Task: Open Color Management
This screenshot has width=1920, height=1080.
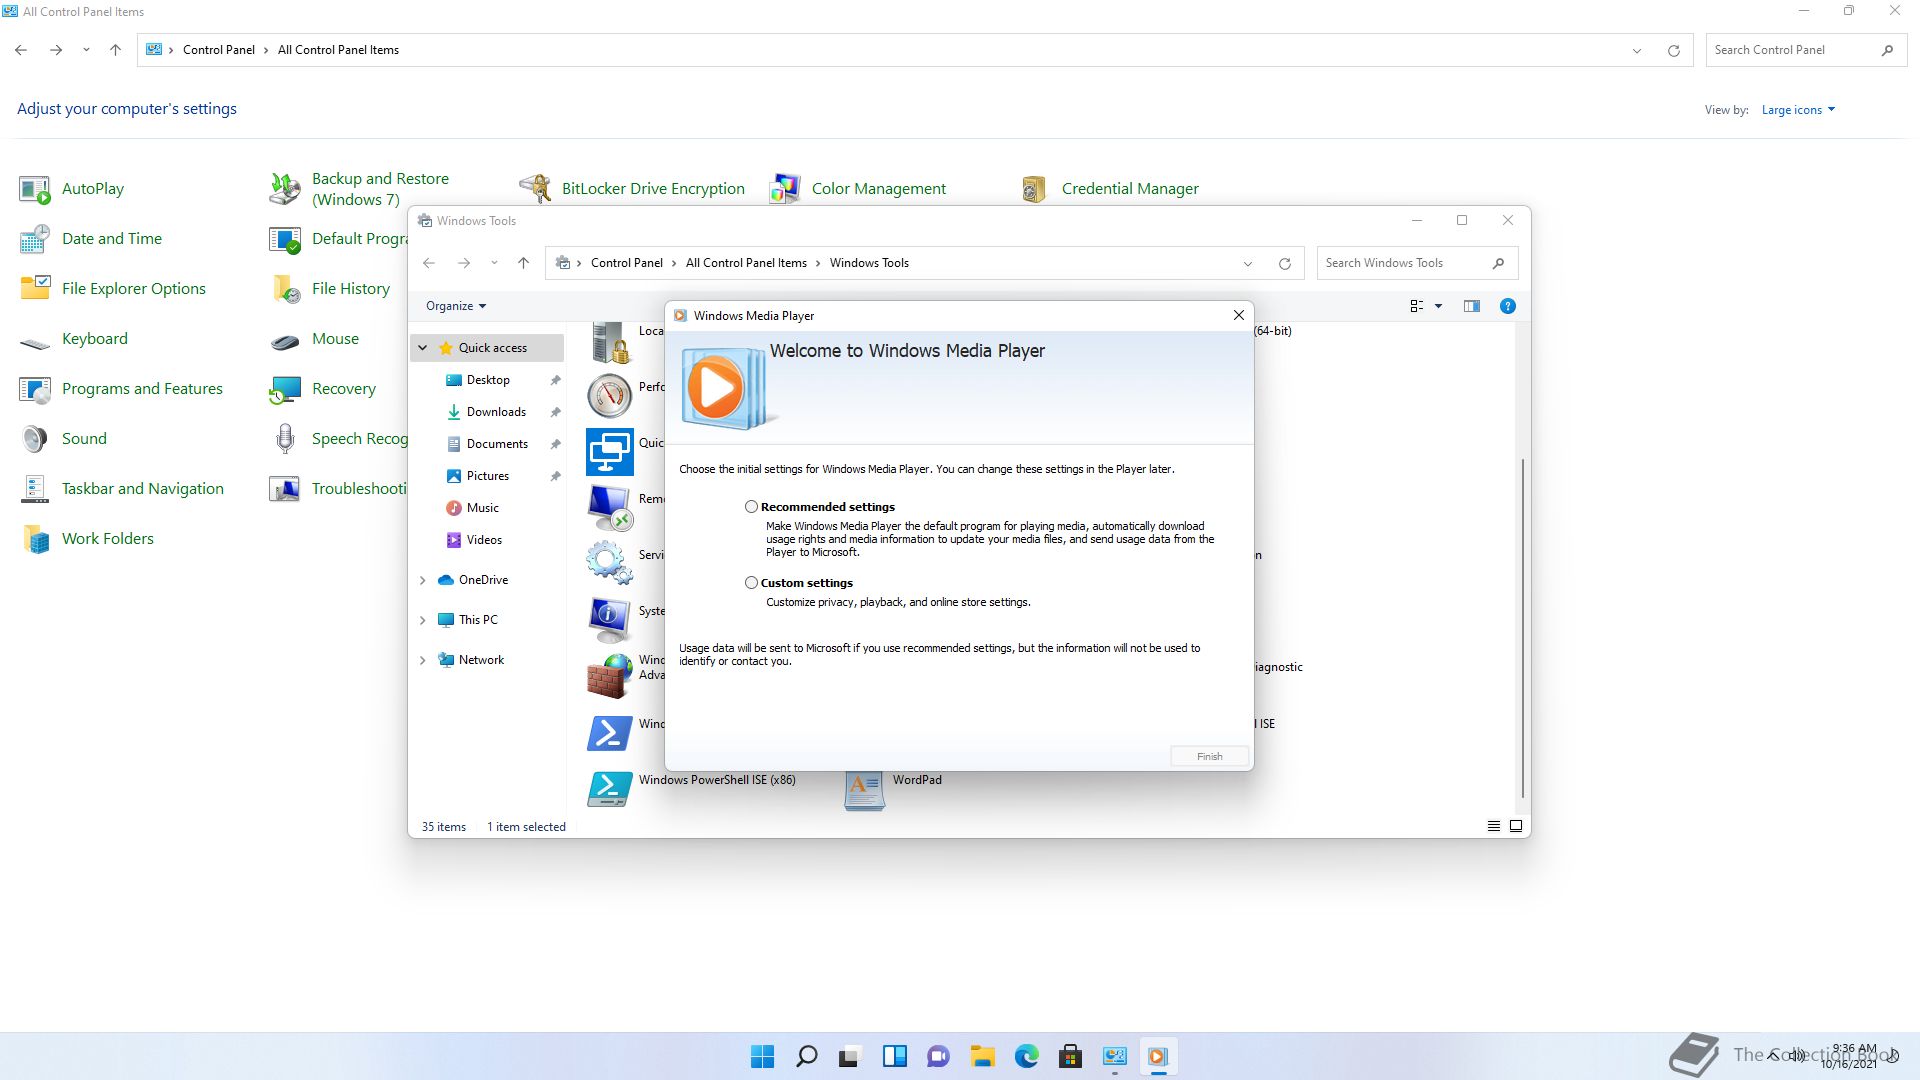Action: 858,189
